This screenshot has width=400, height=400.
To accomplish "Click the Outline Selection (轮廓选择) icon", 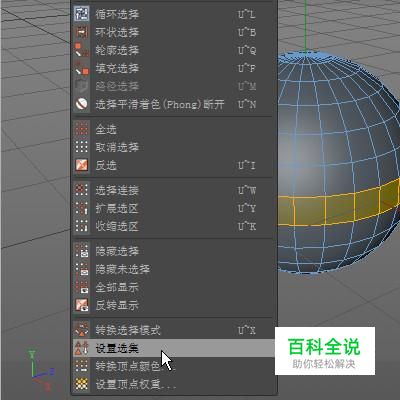I will (82, 50).
